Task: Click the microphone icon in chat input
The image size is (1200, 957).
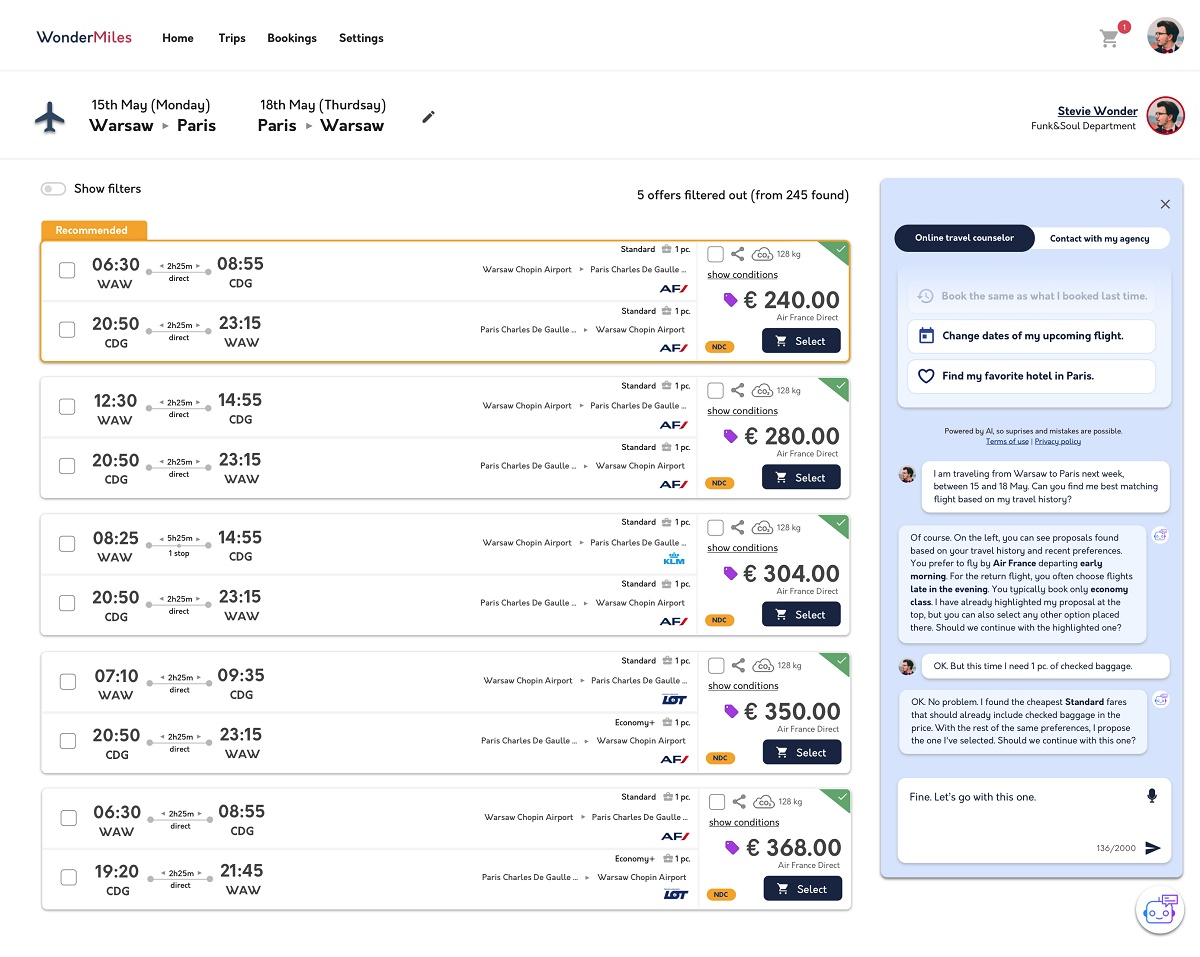Action: point(1152,796)
